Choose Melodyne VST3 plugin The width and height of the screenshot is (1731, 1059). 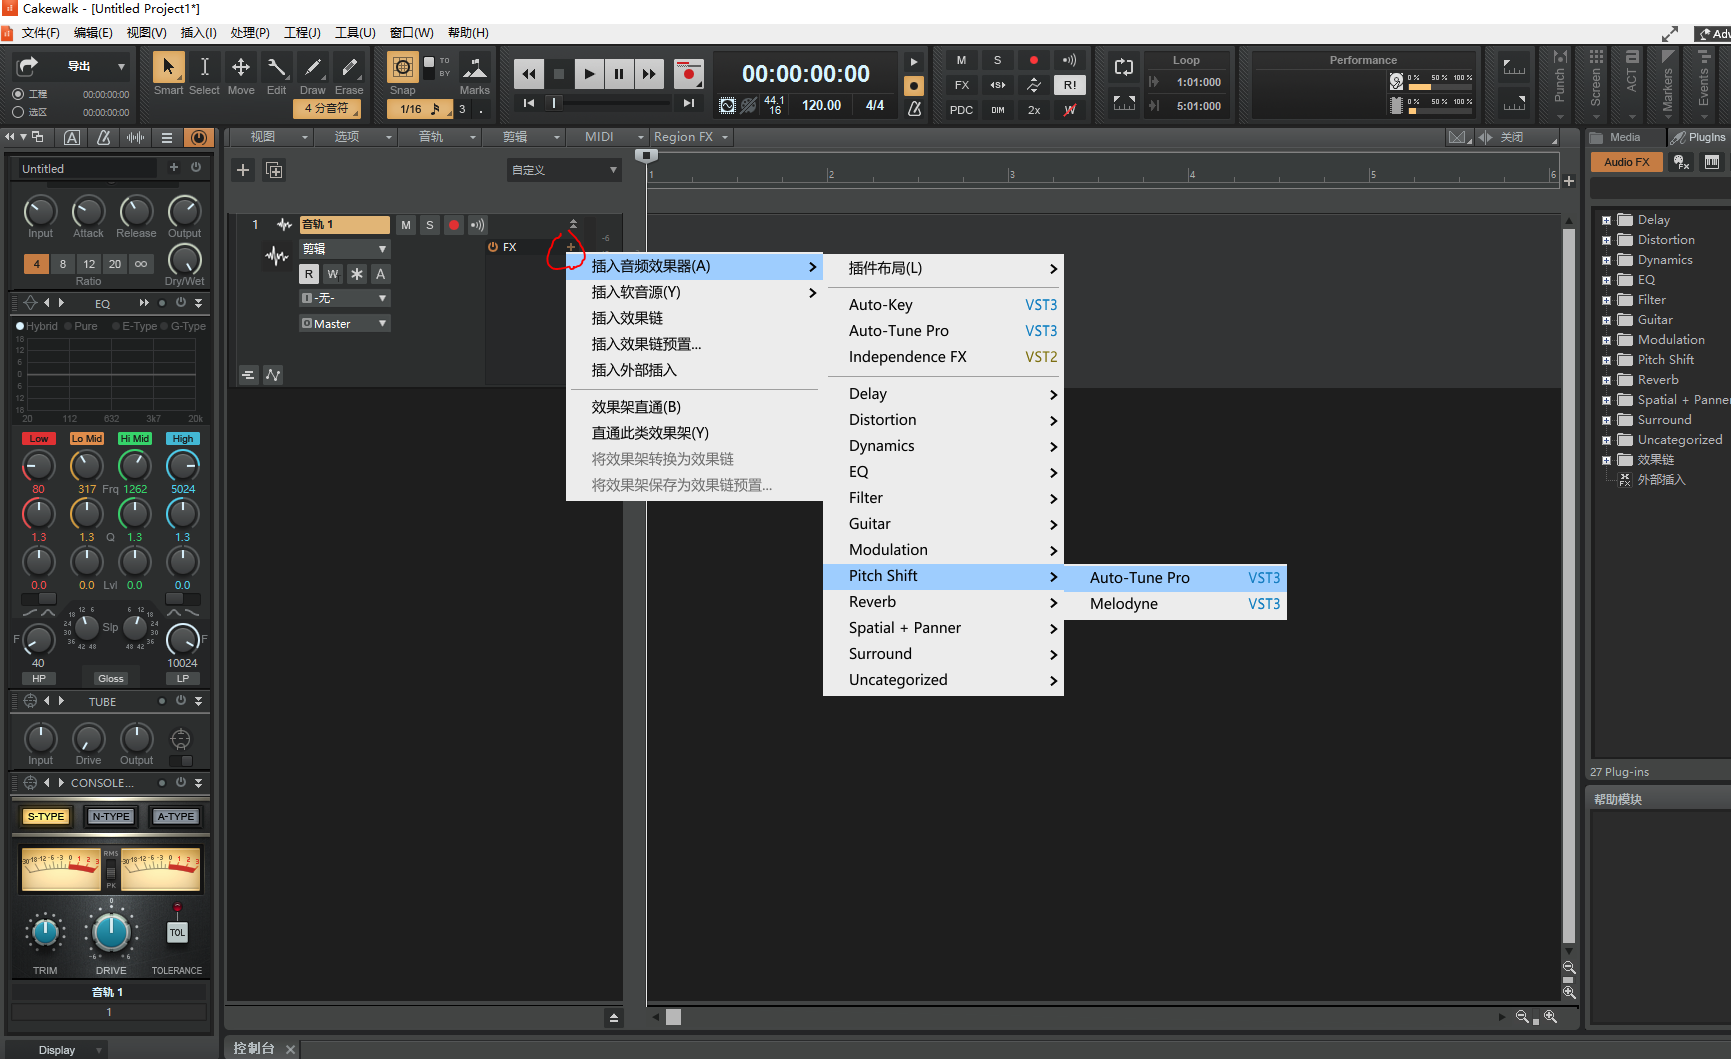pyautogui.click(x=1175, y=604)
